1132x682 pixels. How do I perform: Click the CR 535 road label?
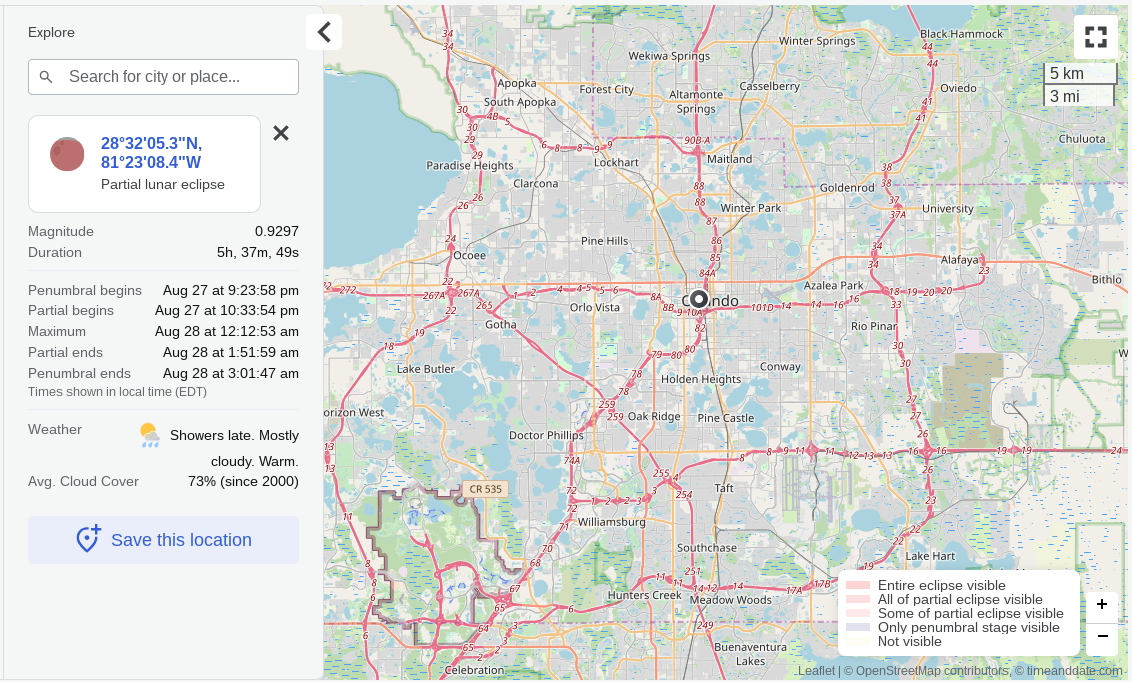point(485,489)
